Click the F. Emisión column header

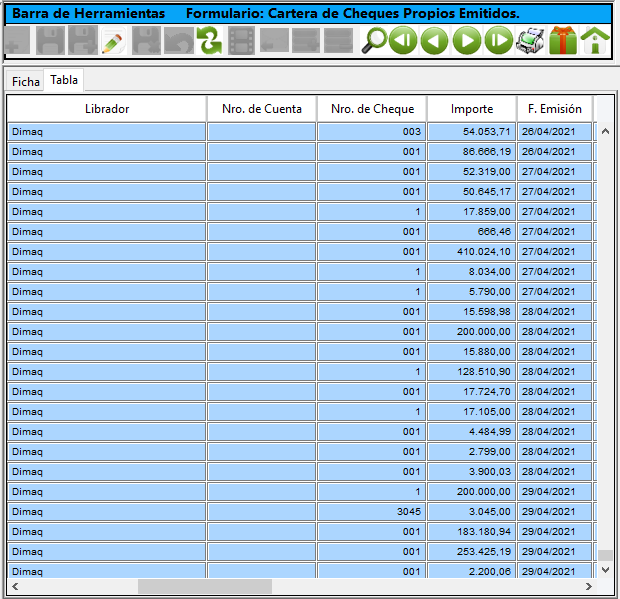click(555, 109)
